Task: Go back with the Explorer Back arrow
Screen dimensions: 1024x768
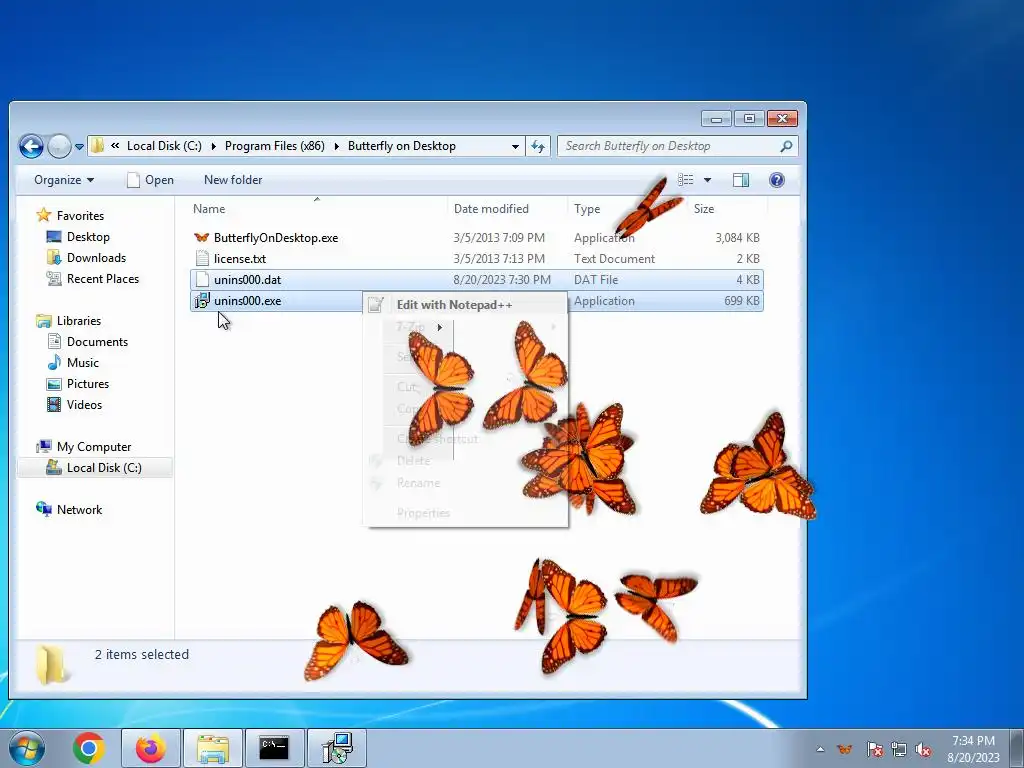Action: tap(31, 146)
